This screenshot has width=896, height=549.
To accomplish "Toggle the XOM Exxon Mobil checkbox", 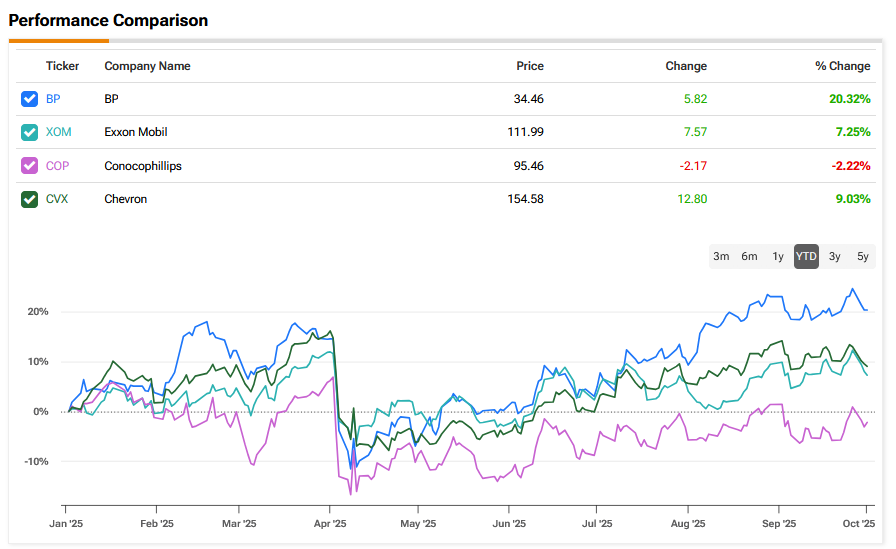I will point(29,132).
